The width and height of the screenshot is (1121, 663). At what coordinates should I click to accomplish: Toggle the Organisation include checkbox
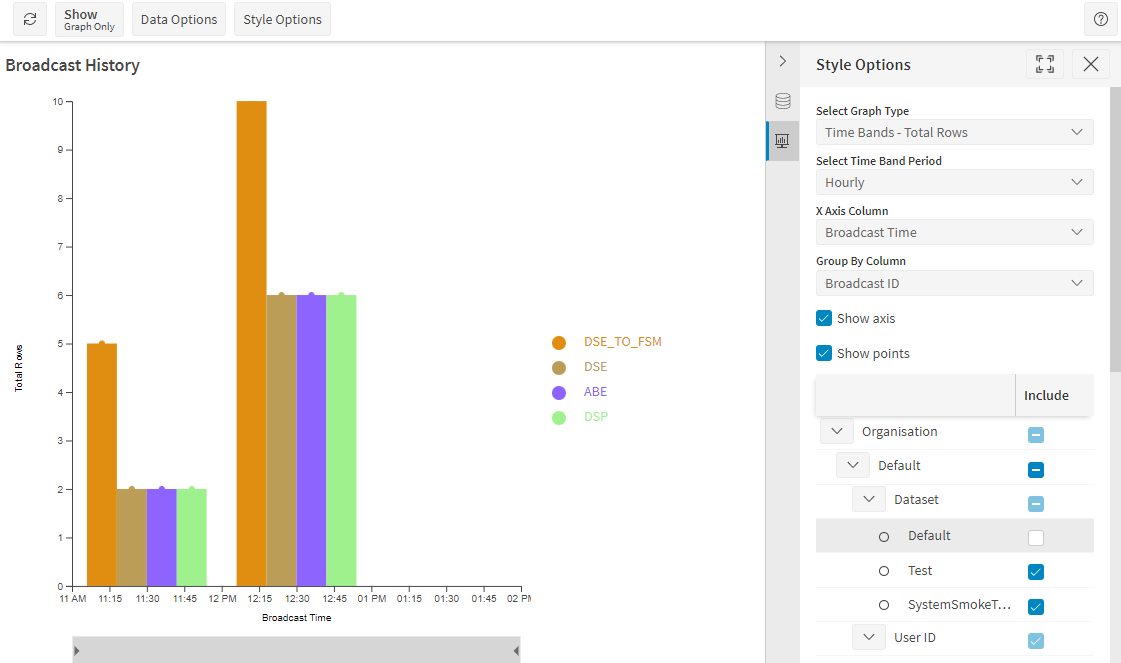click(x=1036, y=435)
